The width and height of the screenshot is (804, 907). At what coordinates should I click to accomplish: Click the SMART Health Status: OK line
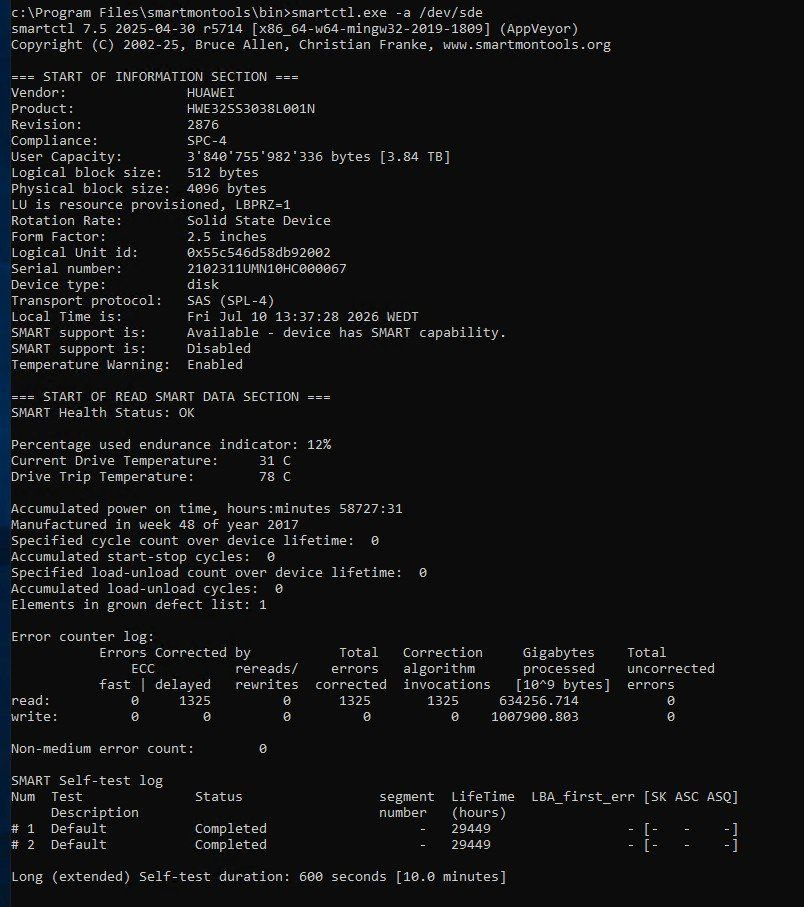click(103, 412)
